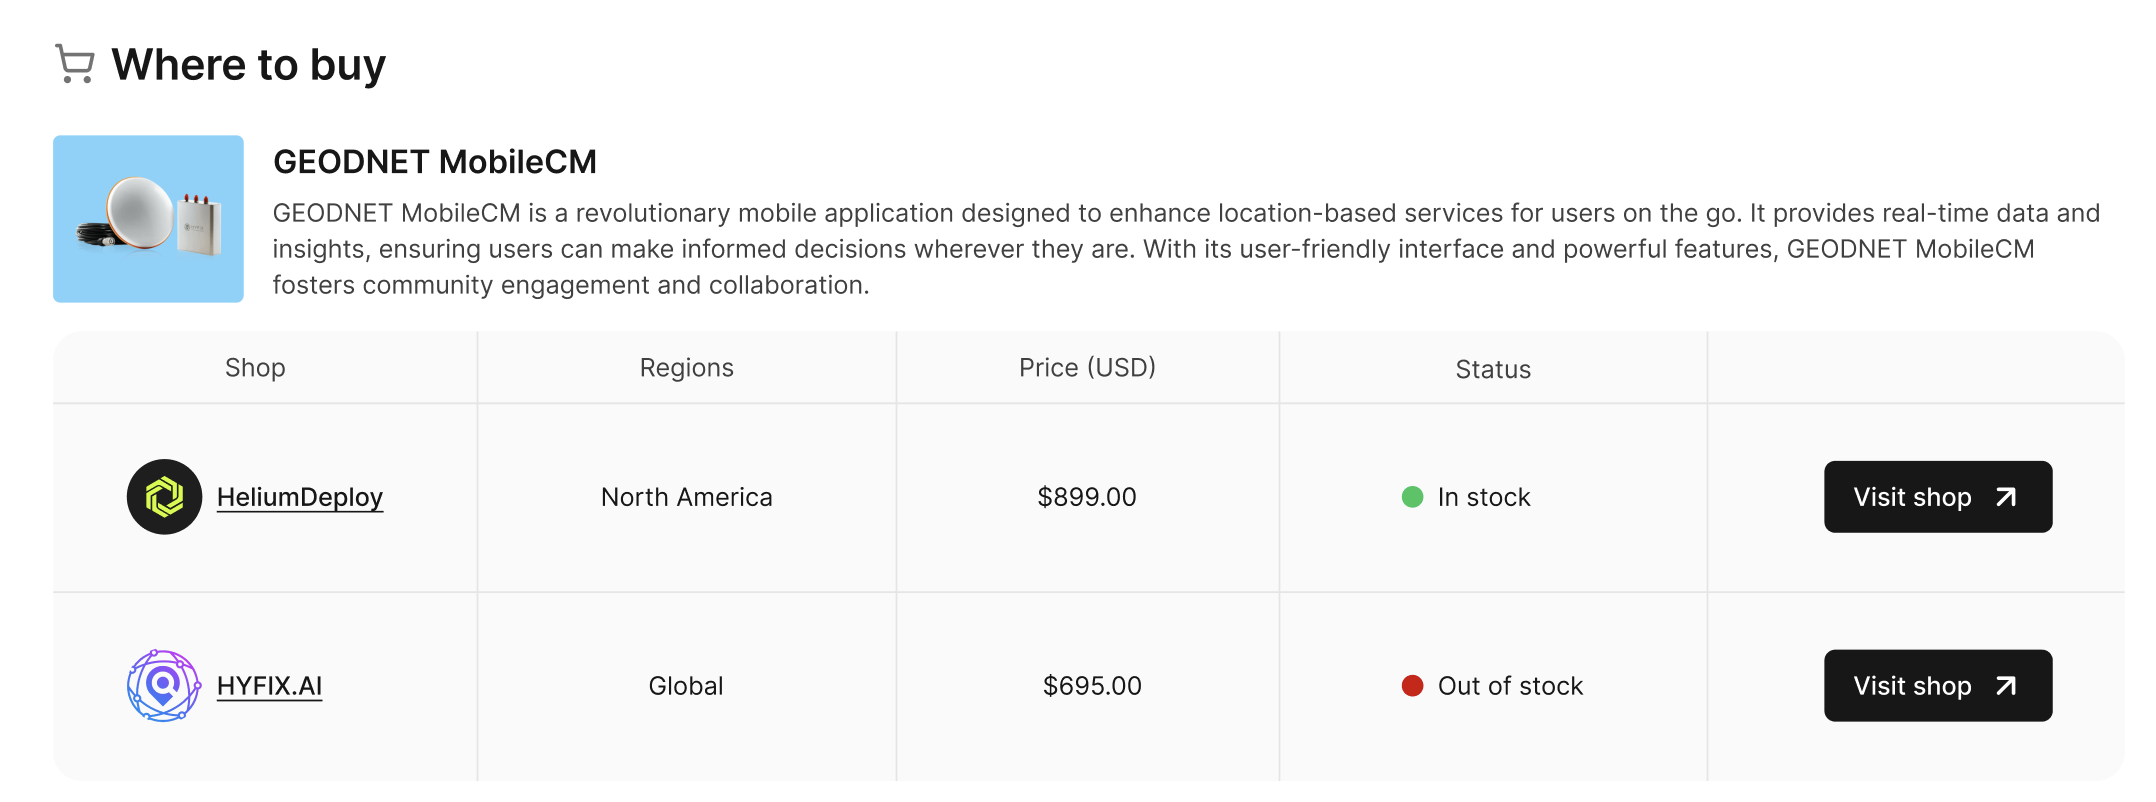Open the HeliumDeploy shop link
Image resolution: width=2156 pixels, height=802 pixels.
tap(300, 497)
